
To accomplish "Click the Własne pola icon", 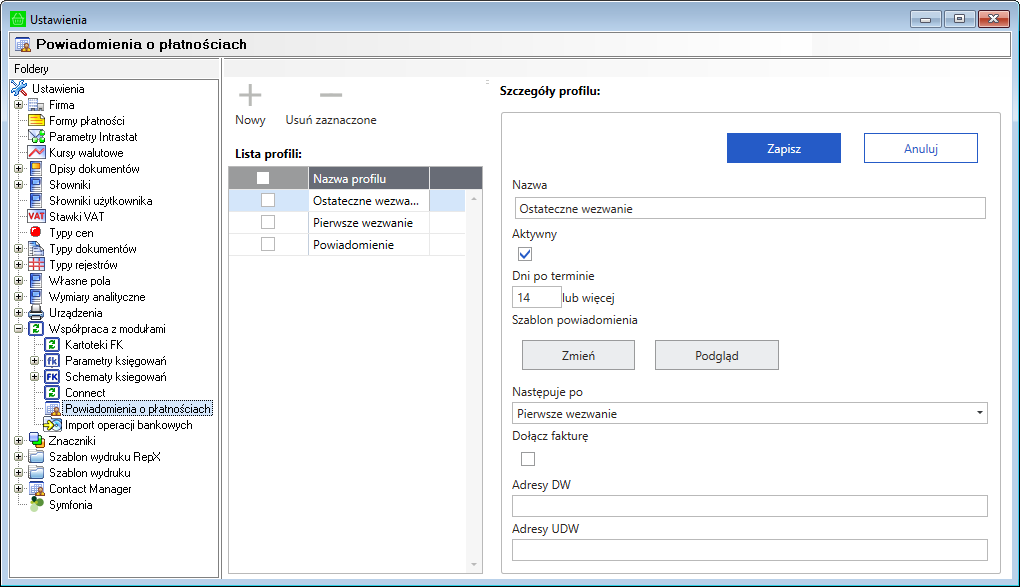I will 36,280.
